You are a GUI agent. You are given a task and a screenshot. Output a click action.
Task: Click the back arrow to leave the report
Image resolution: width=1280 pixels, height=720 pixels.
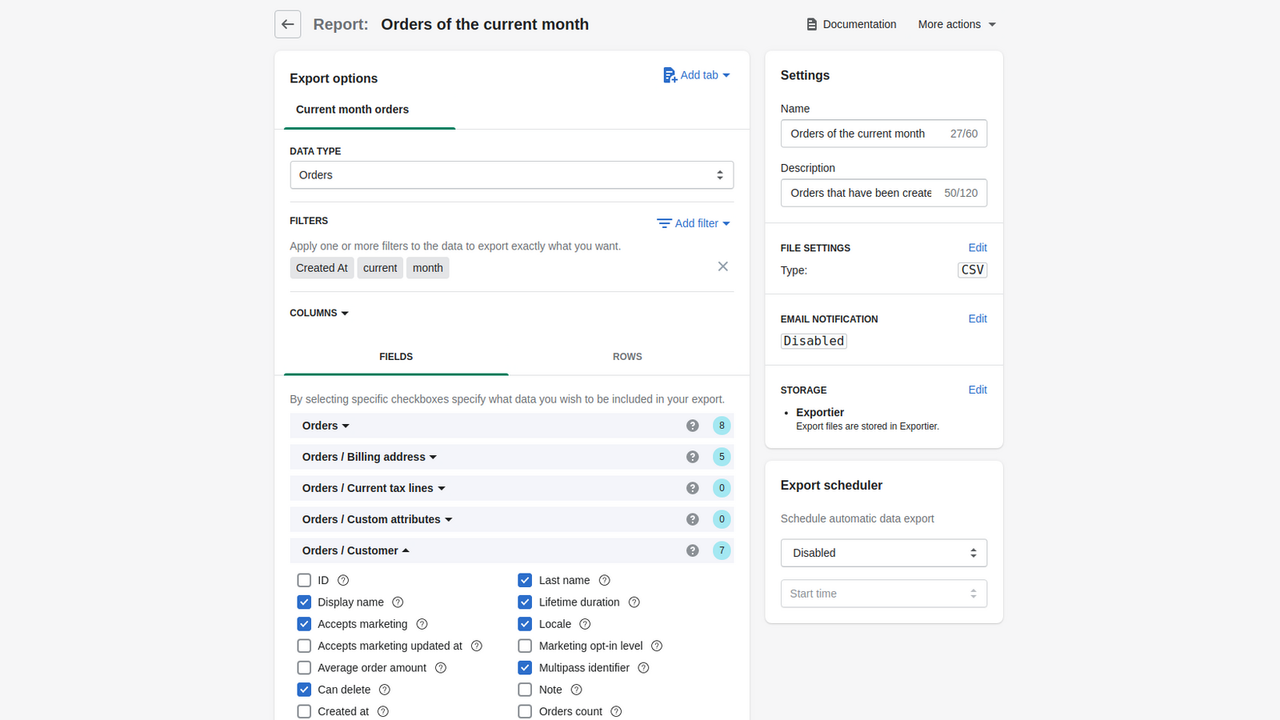[287, 24]
